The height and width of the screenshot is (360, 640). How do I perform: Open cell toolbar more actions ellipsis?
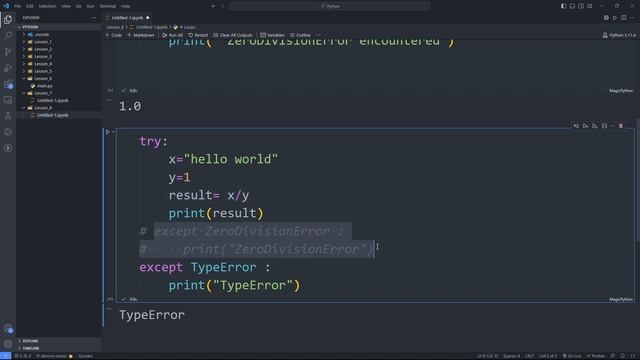pos(612,126)
